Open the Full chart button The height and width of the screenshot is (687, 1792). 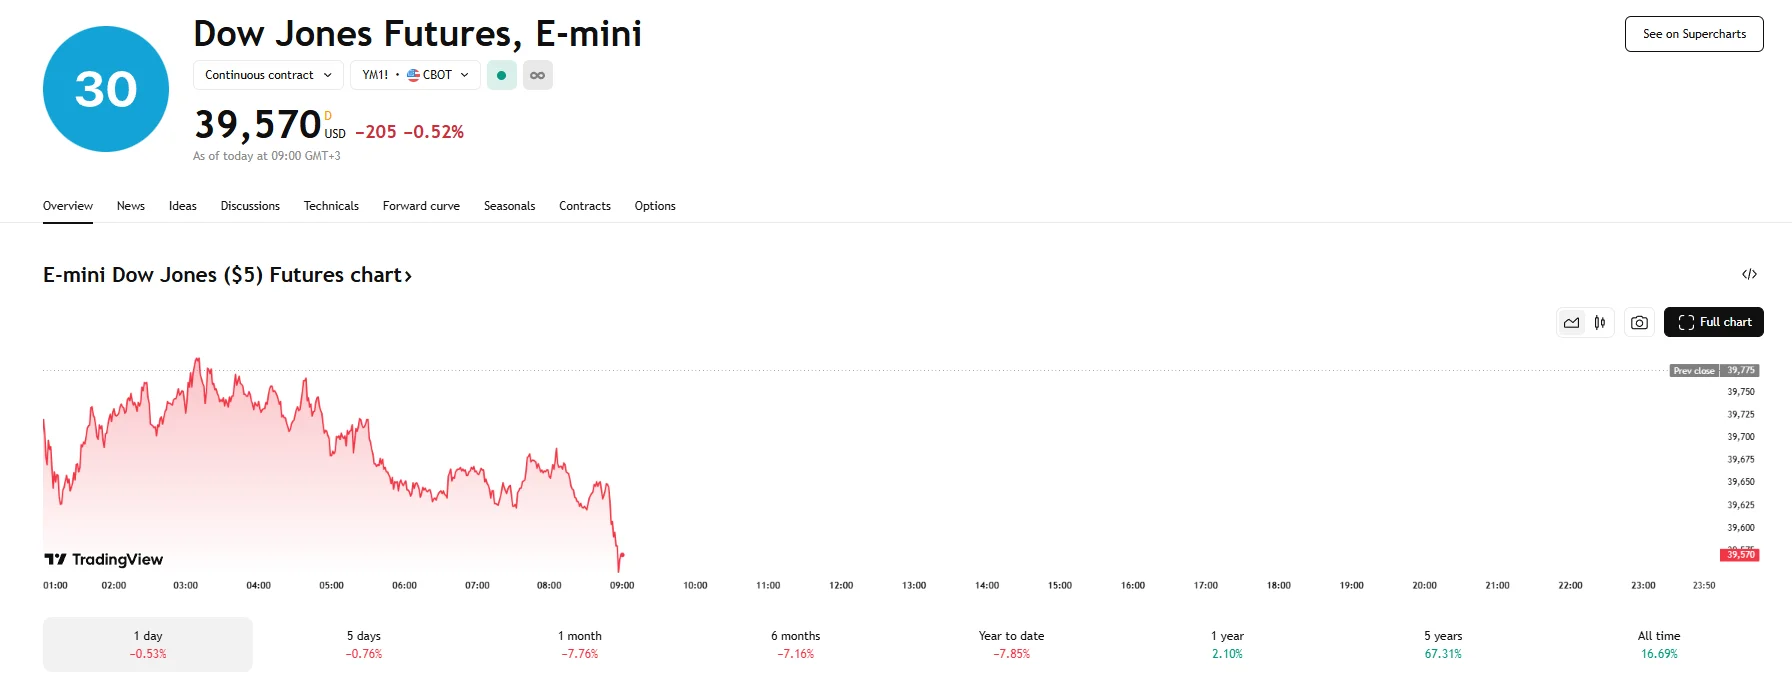point(1713,322)
